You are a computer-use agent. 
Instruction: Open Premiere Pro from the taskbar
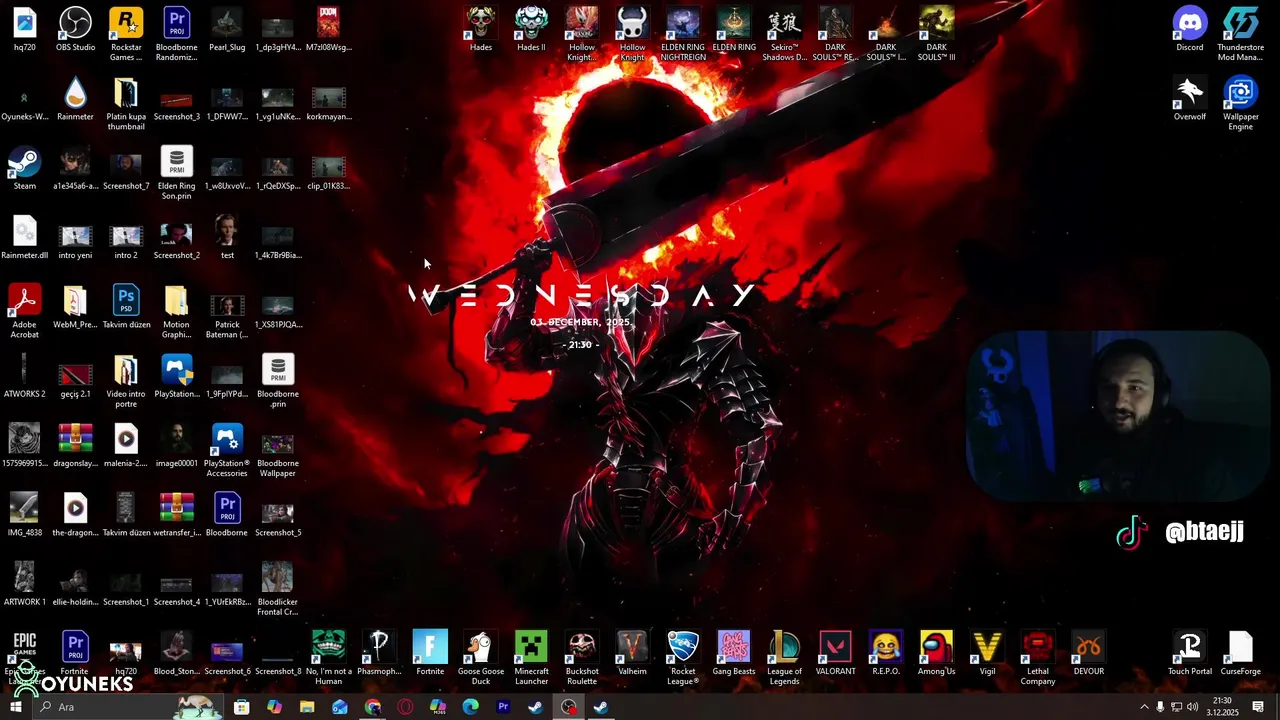point(503,707)
